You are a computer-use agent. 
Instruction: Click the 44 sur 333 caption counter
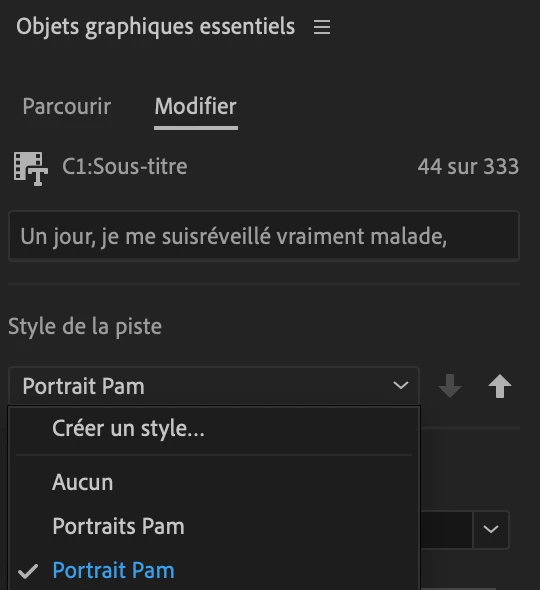pyautogui.click(x=468, y=167)
